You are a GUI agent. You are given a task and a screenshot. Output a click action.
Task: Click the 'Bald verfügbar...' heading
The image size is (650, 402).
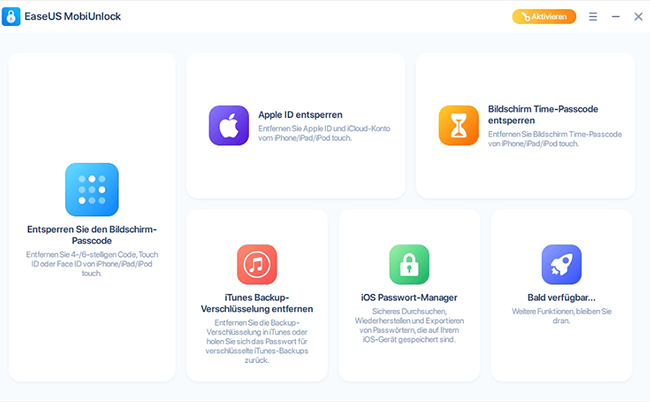pyautogui.click(x=561, y=297)
